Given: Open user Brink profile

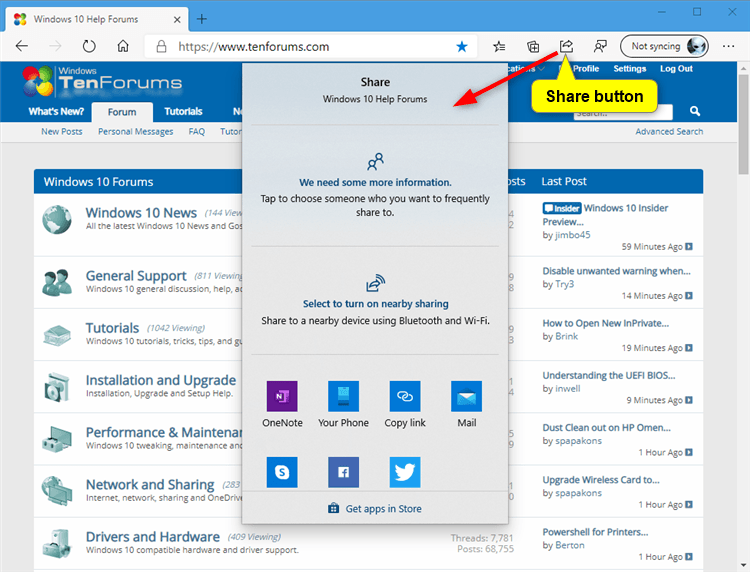Looking at the screenshot, I should click(x=567, y=336).
